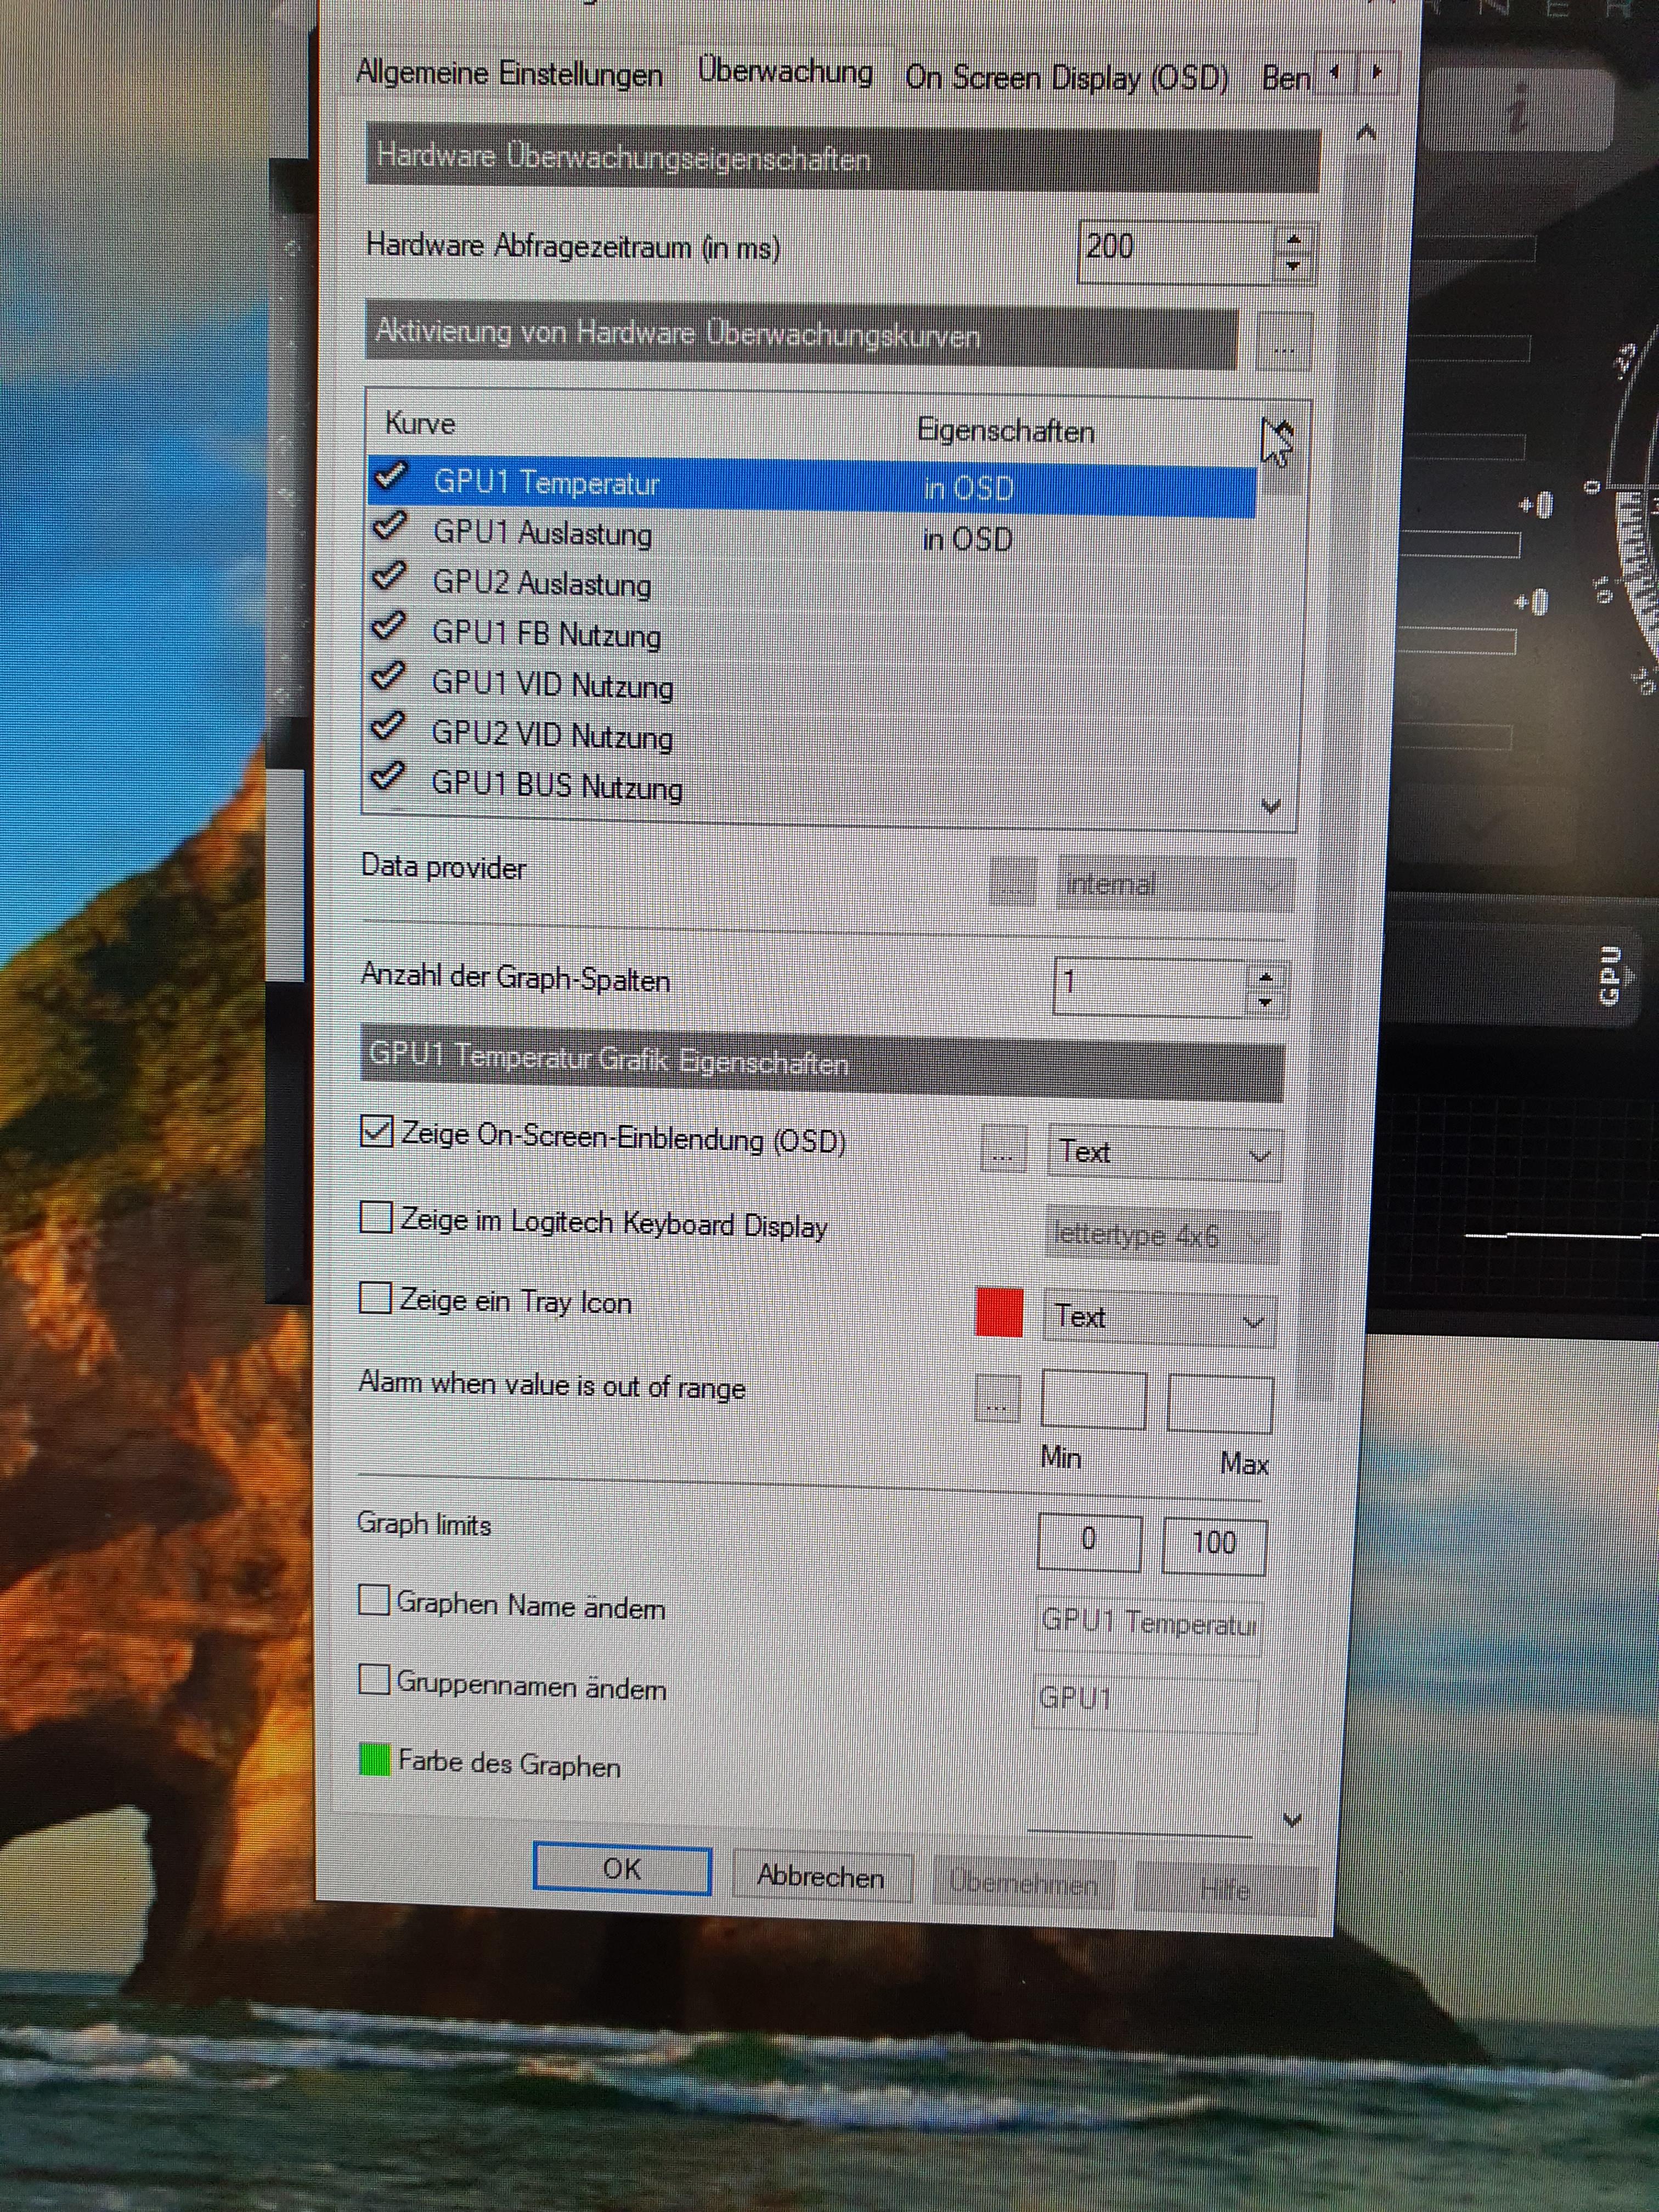Toggle checkmark for GPU1 FB Nutzung

[389, 626]
